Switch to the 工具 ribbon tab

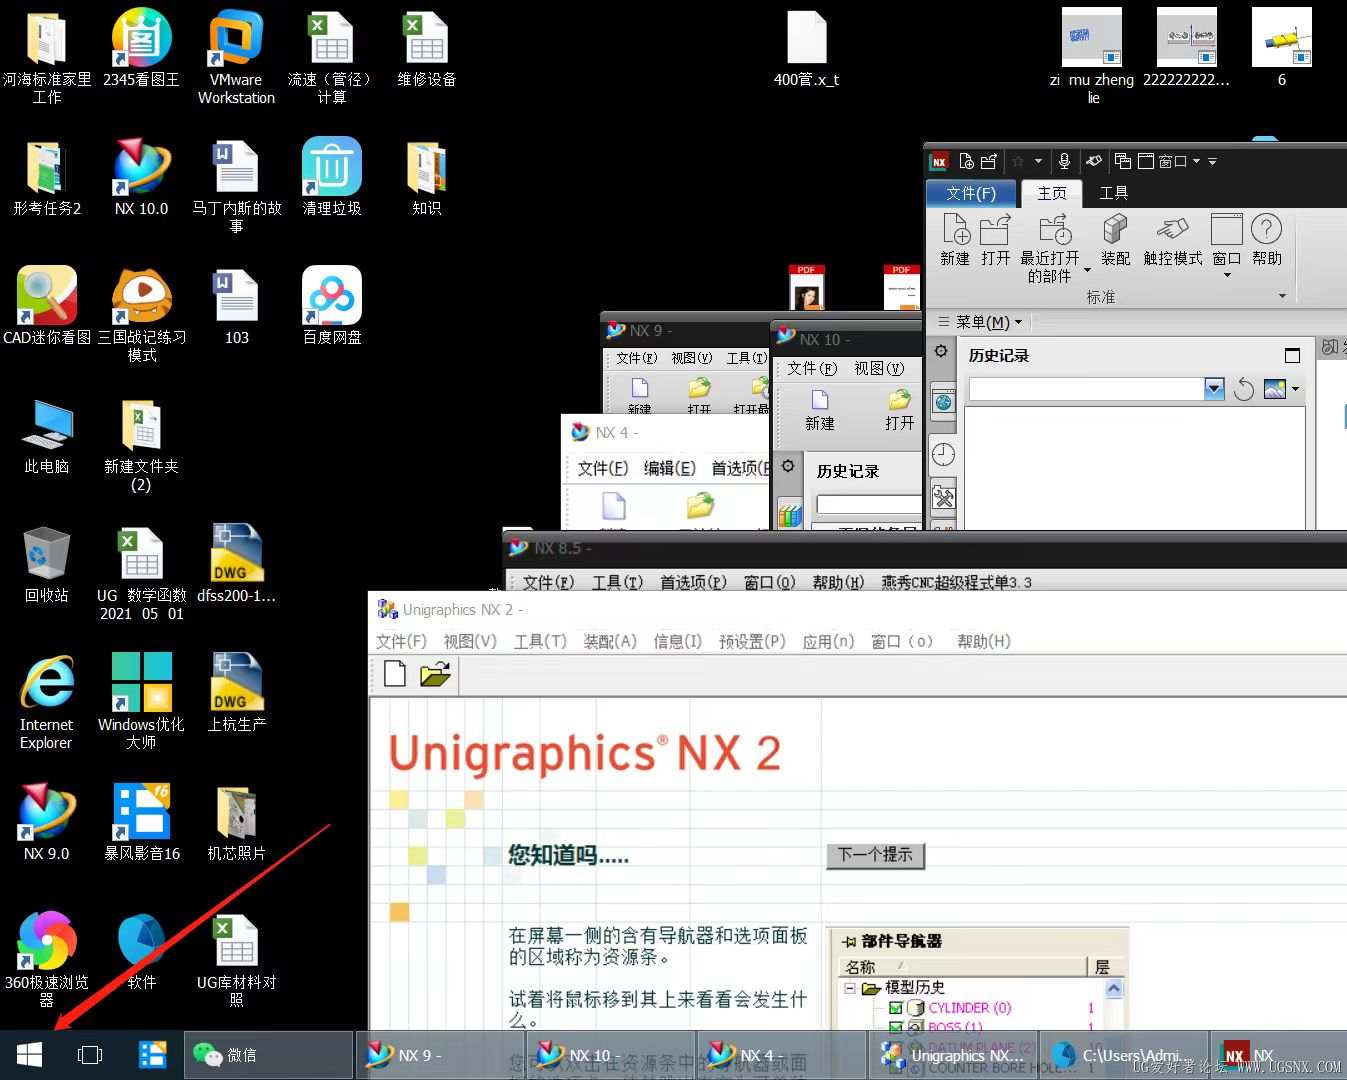coord(1113,193)
